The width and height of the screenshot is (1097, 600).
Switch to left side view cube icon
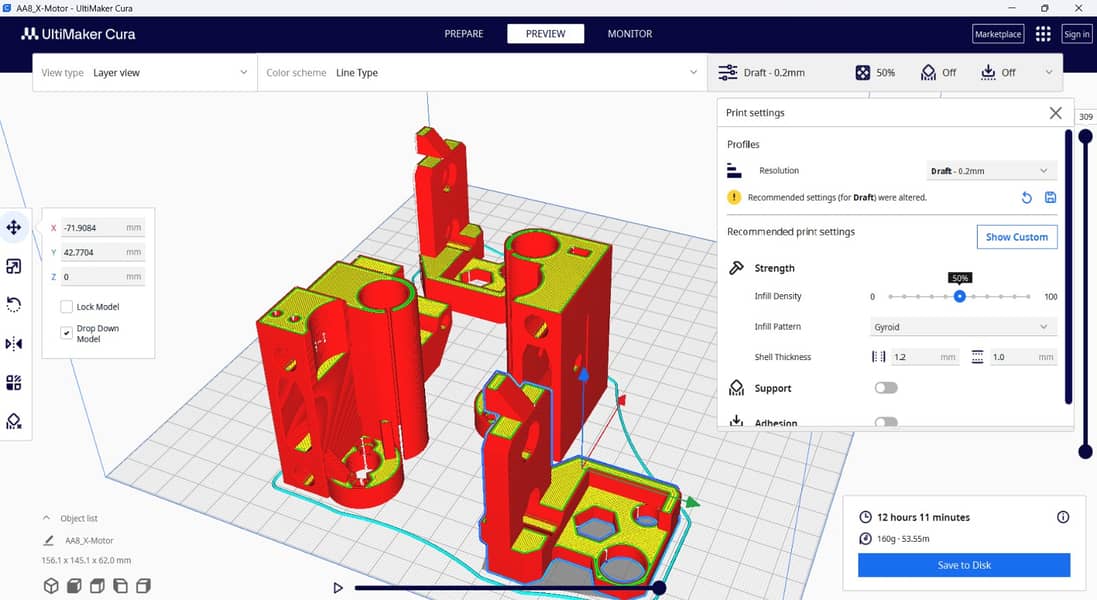[x=120, y=585]
